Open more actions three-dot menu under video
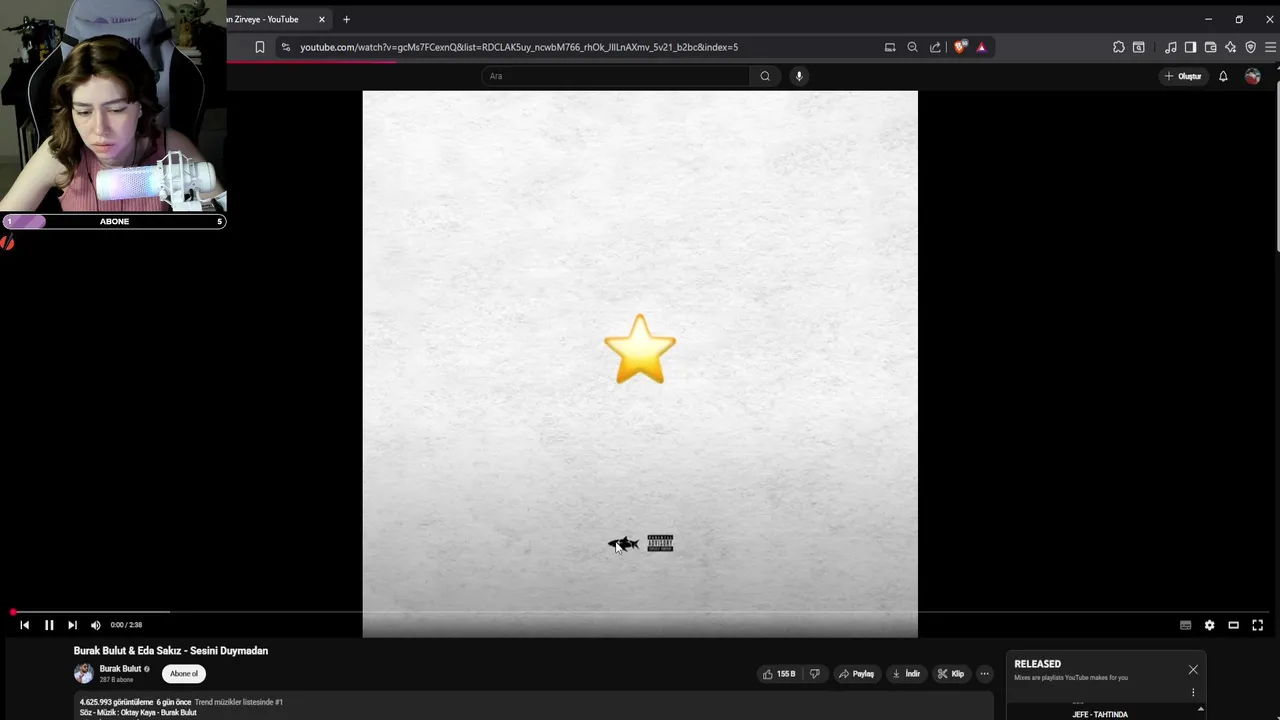Image resolution: width=1280 pixels, height=720 pixels. pyautogui.click(x=984, y=674)
